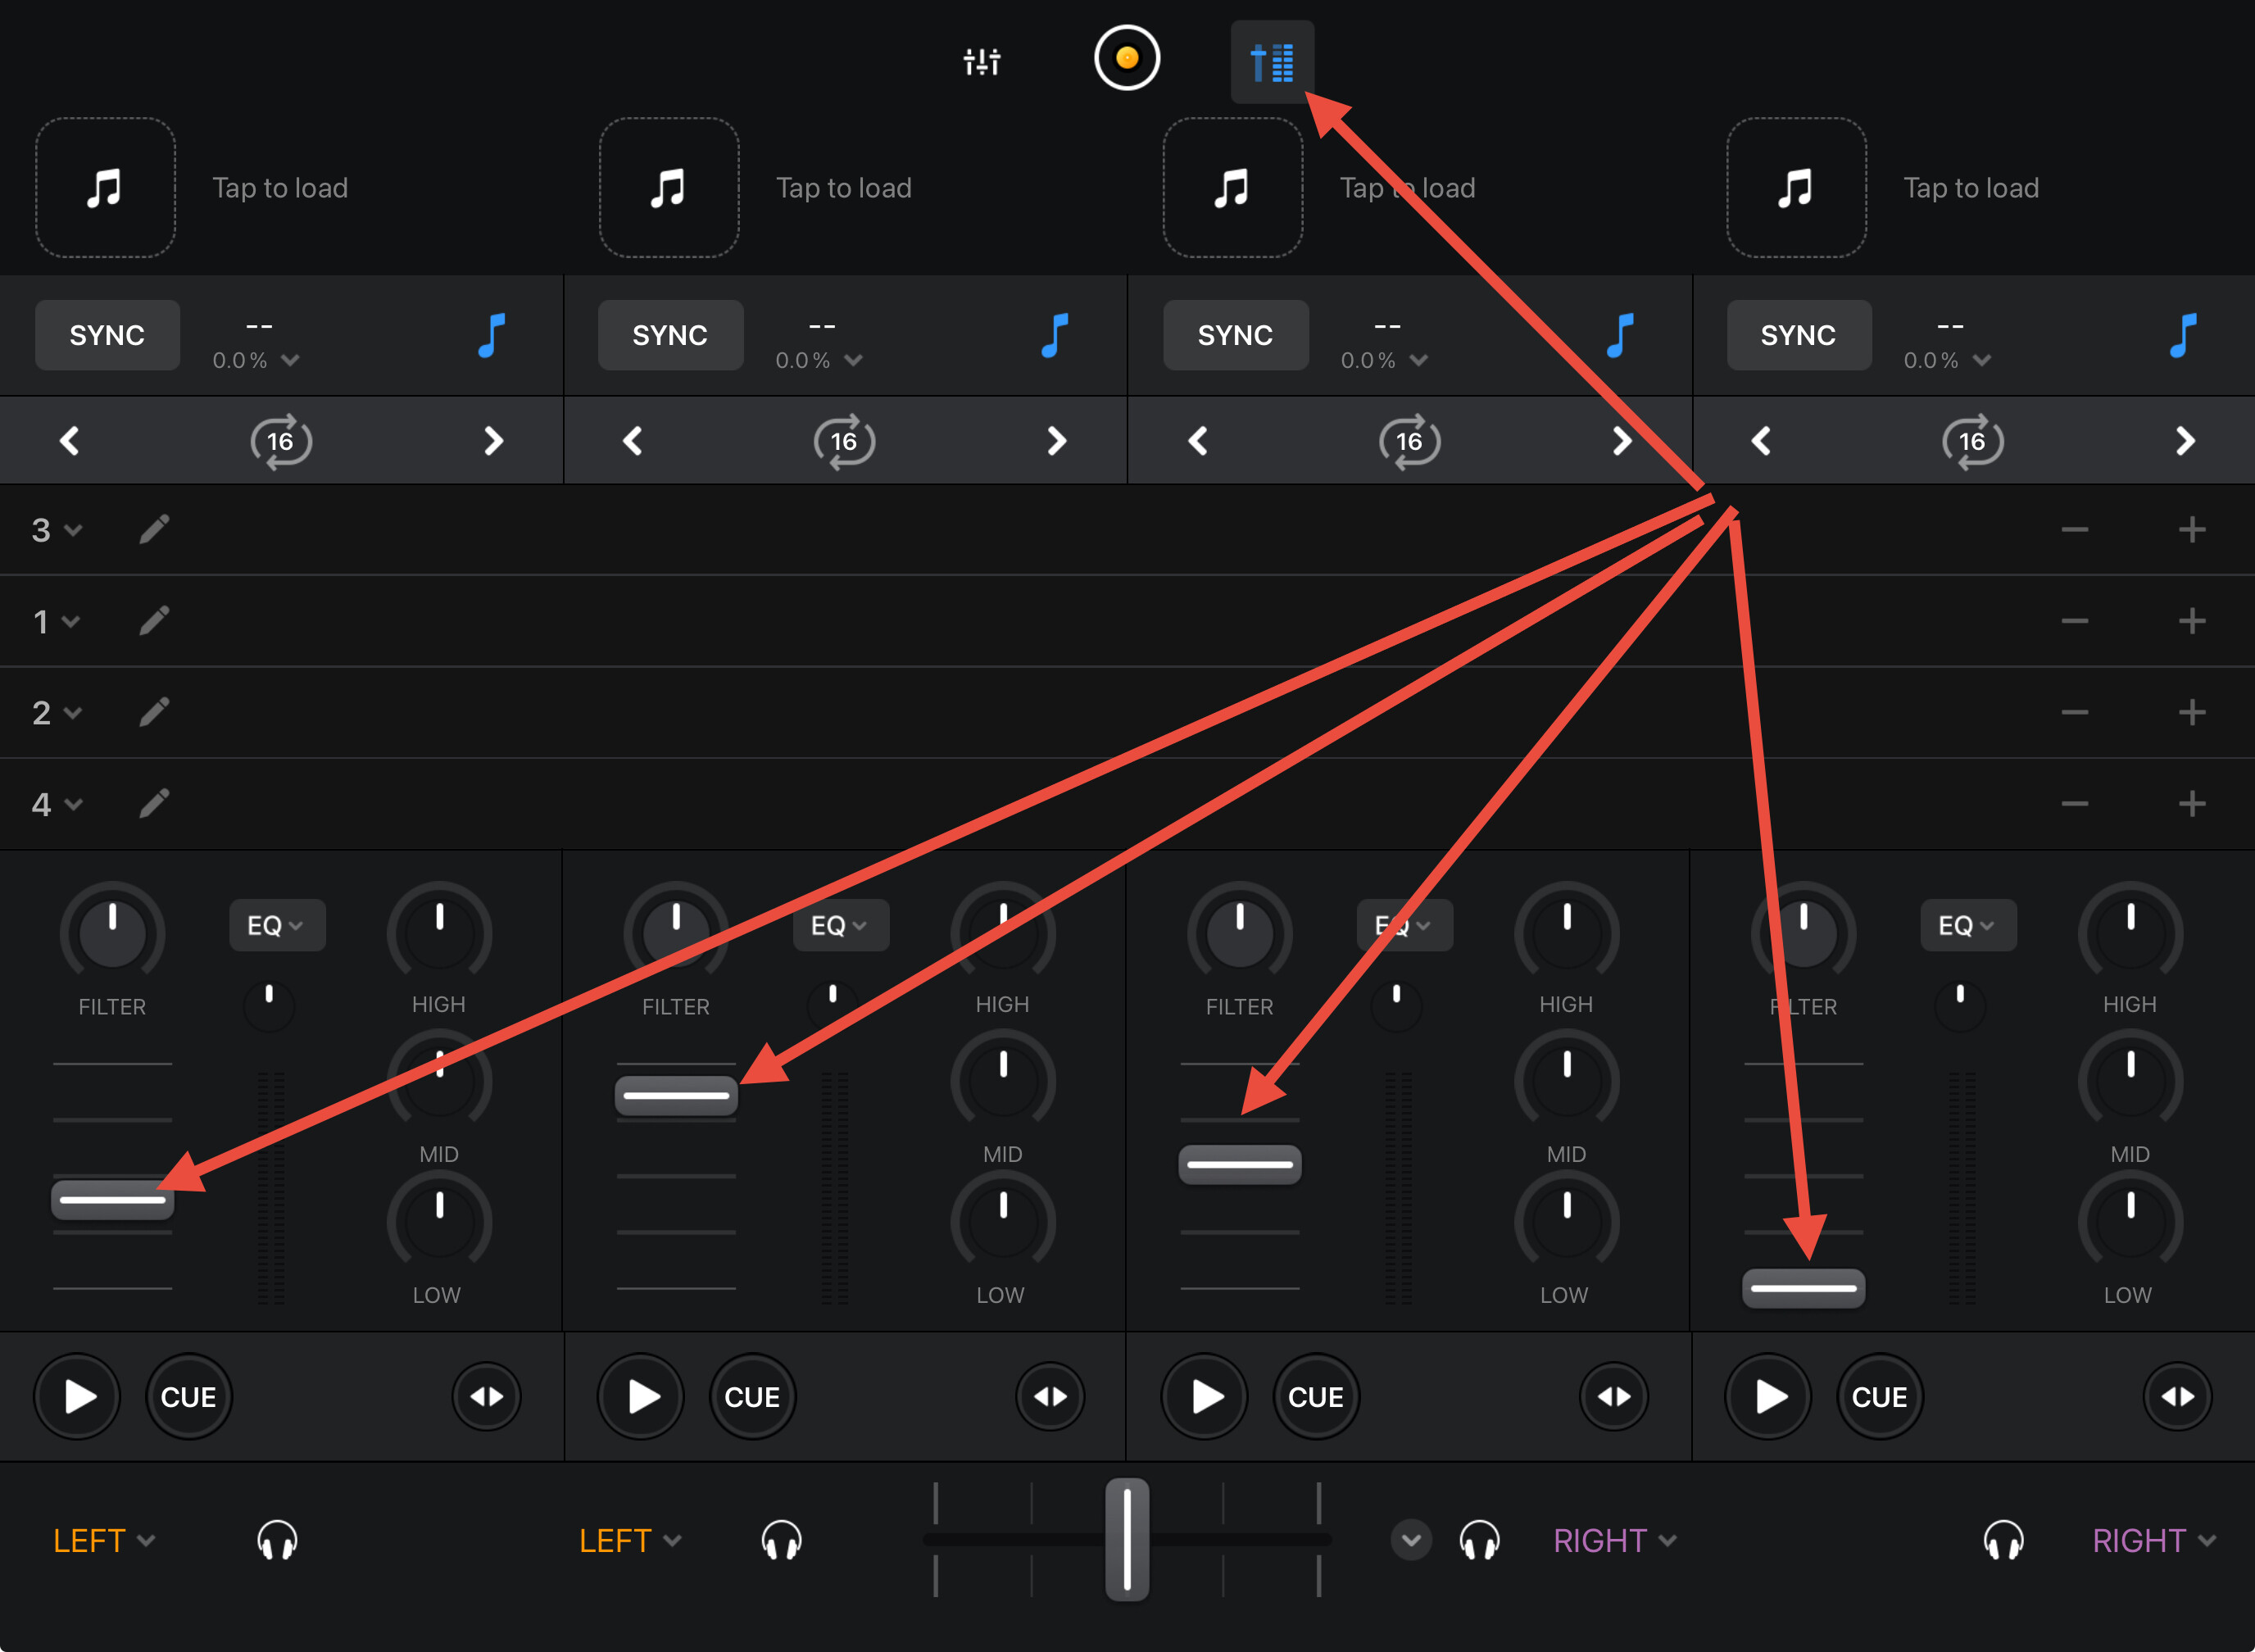Viewport: 2255px width, 1652px height.
Task: Toggle headphone cue for the rightmost deck
Action: (x=2003, y=1540)
